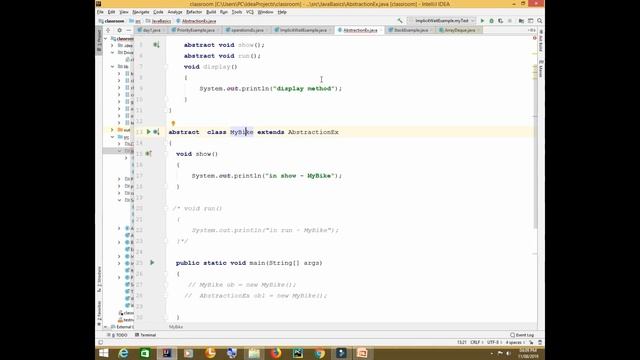640x360 pixels.
Task: Open the 4 spaces indent selector
Action: tap(515, 342)
